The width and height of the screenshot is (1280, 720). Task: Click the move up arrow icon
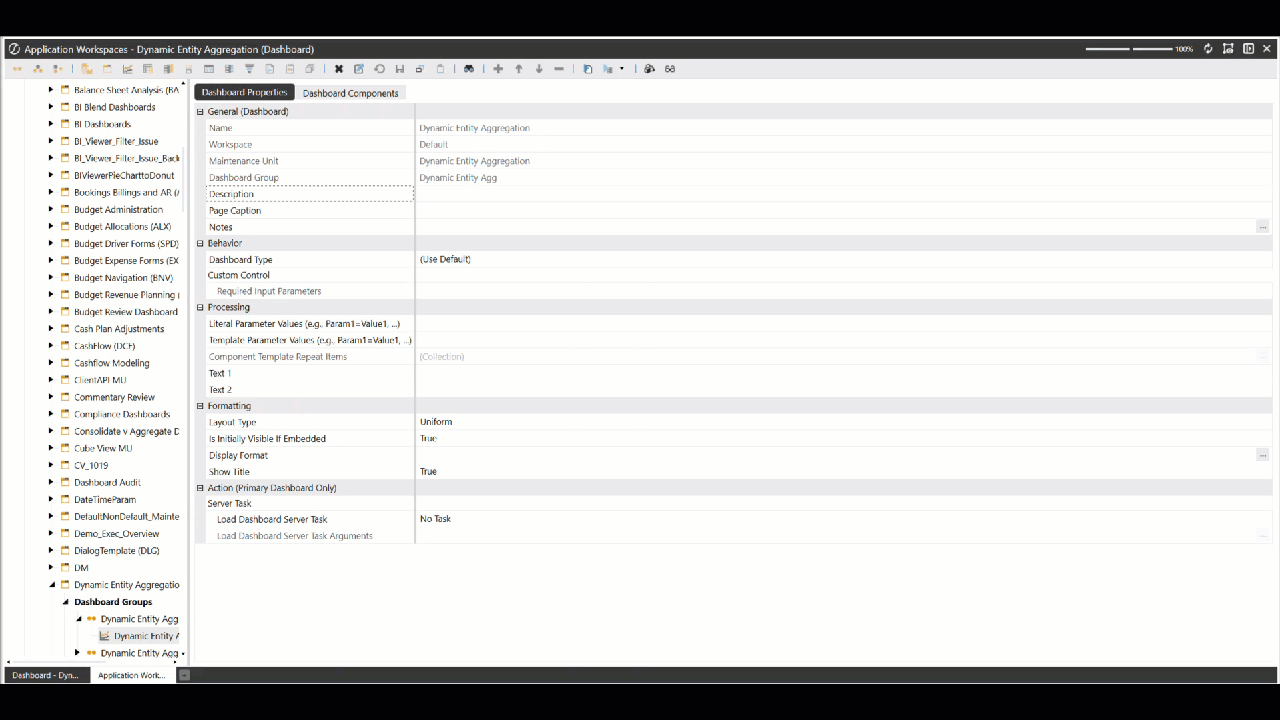[519, 69]
